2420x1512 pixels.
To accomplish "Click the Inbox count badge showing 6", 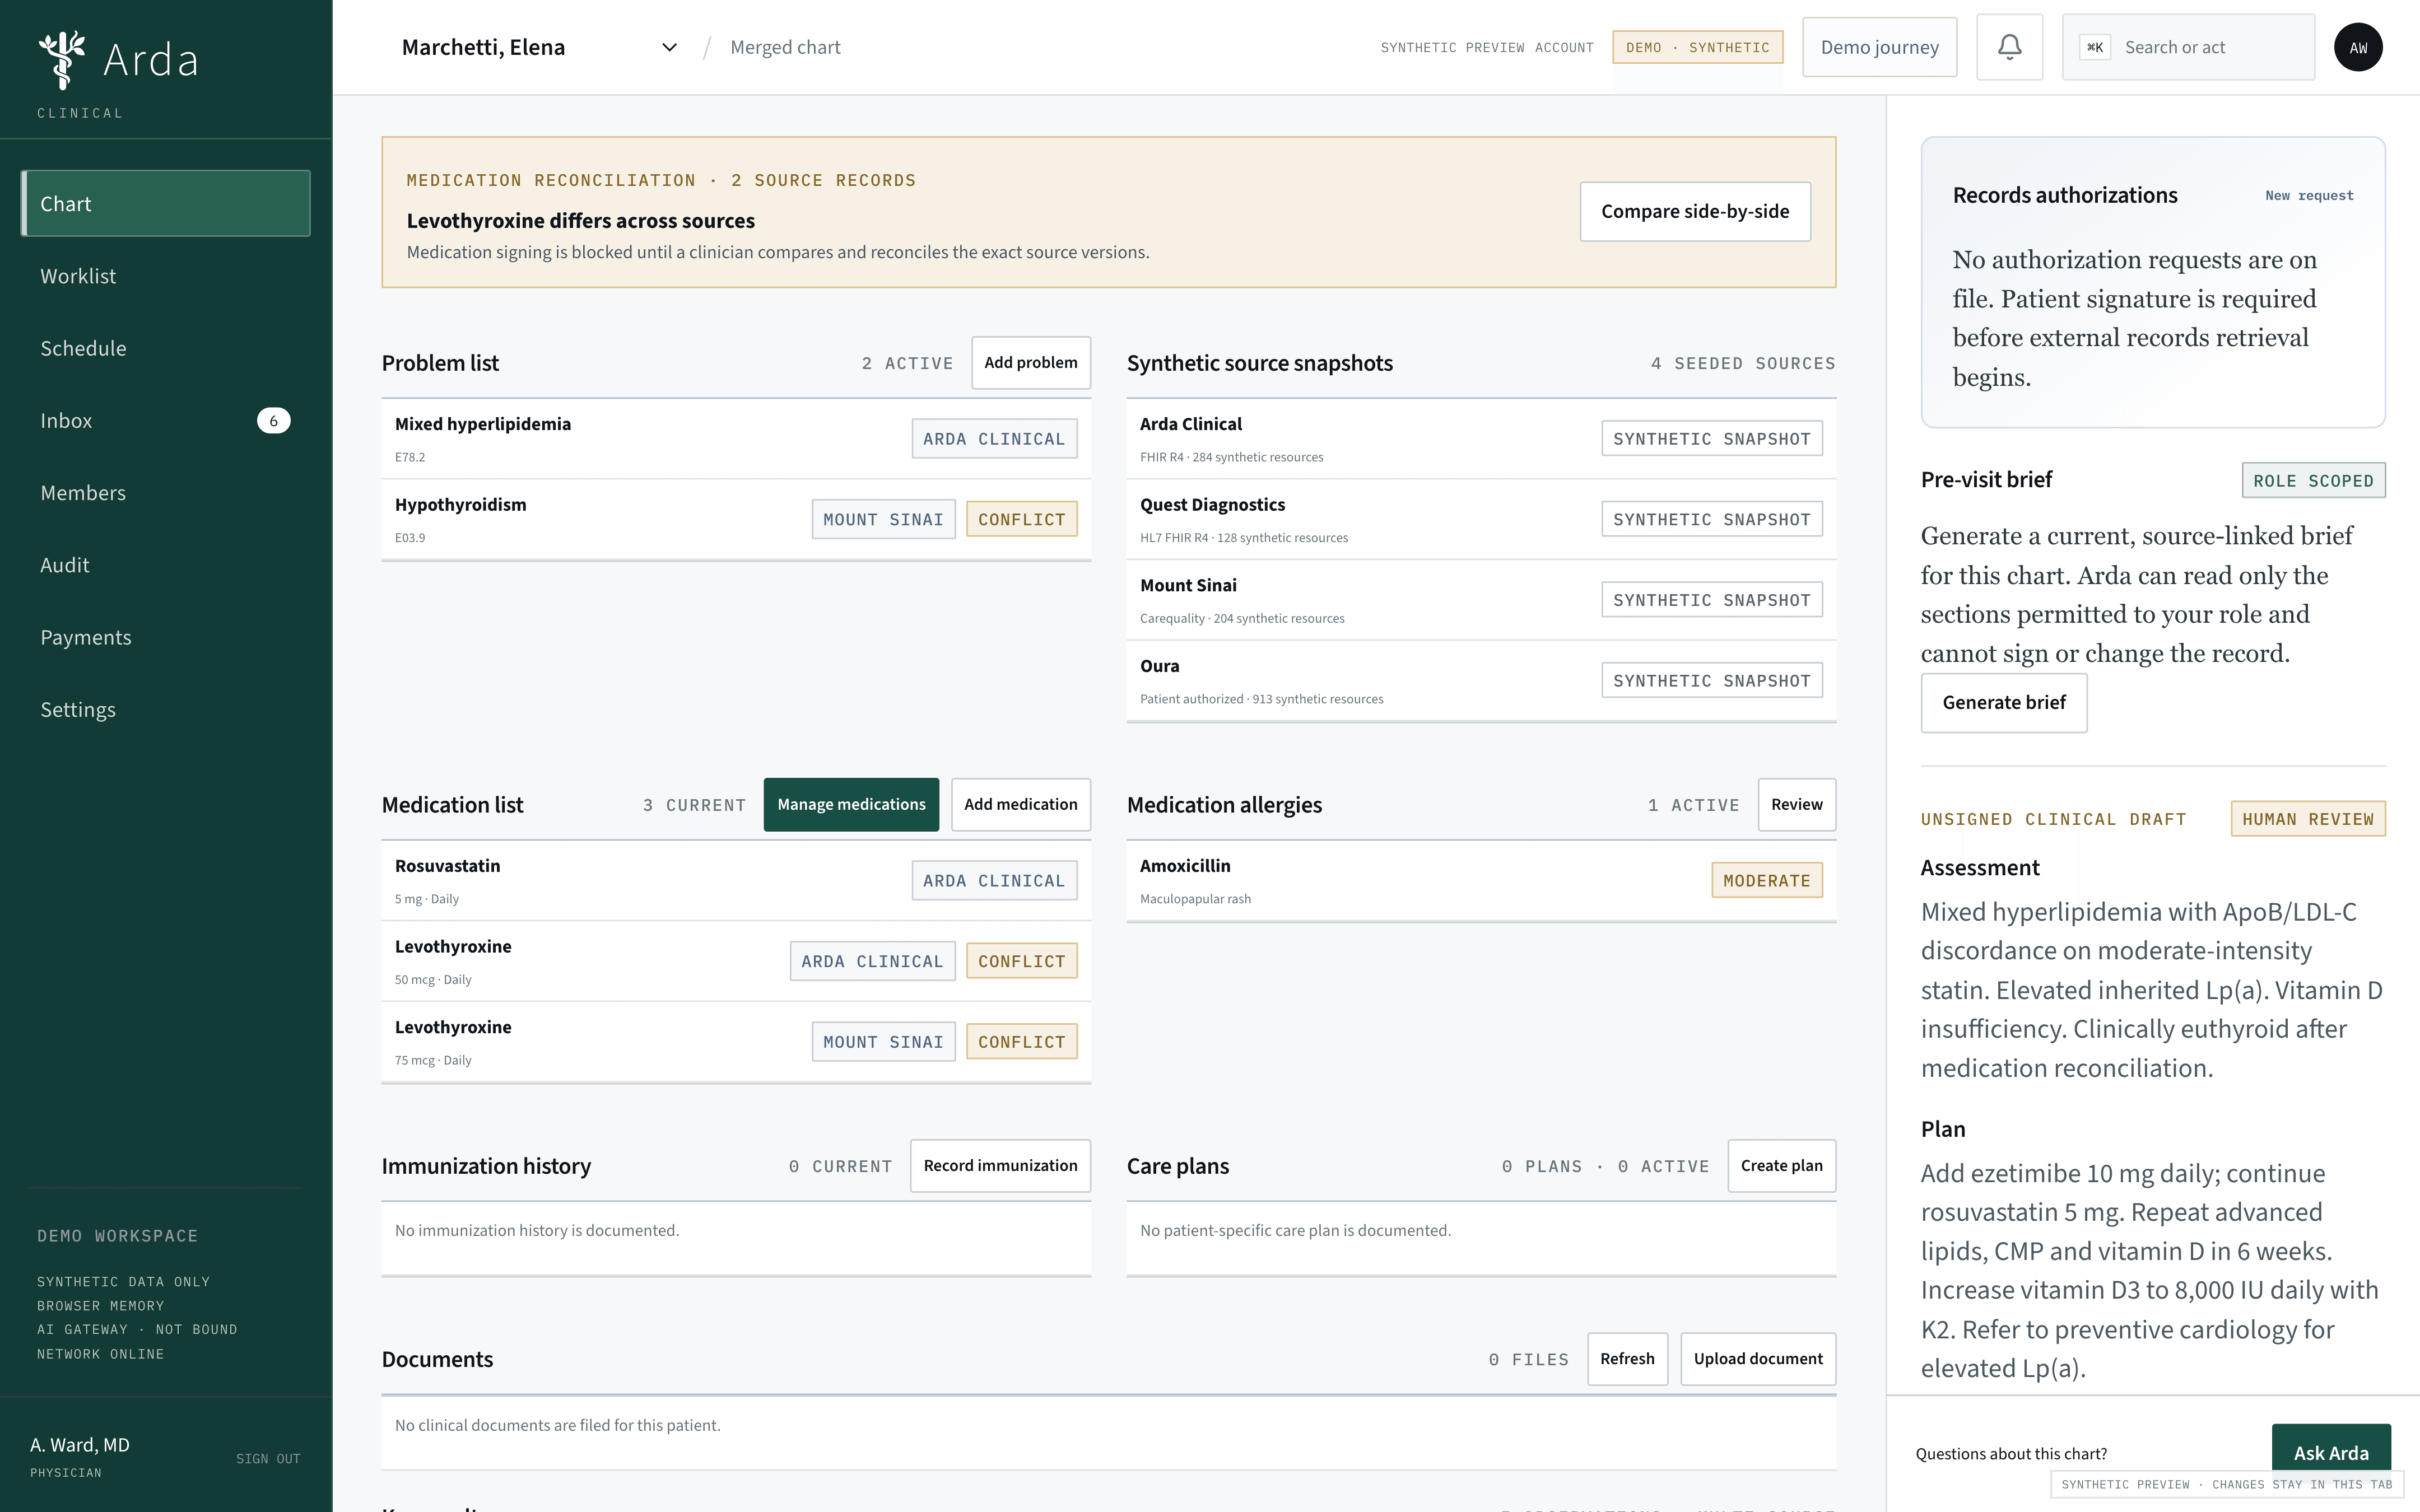I will (273, 420).
